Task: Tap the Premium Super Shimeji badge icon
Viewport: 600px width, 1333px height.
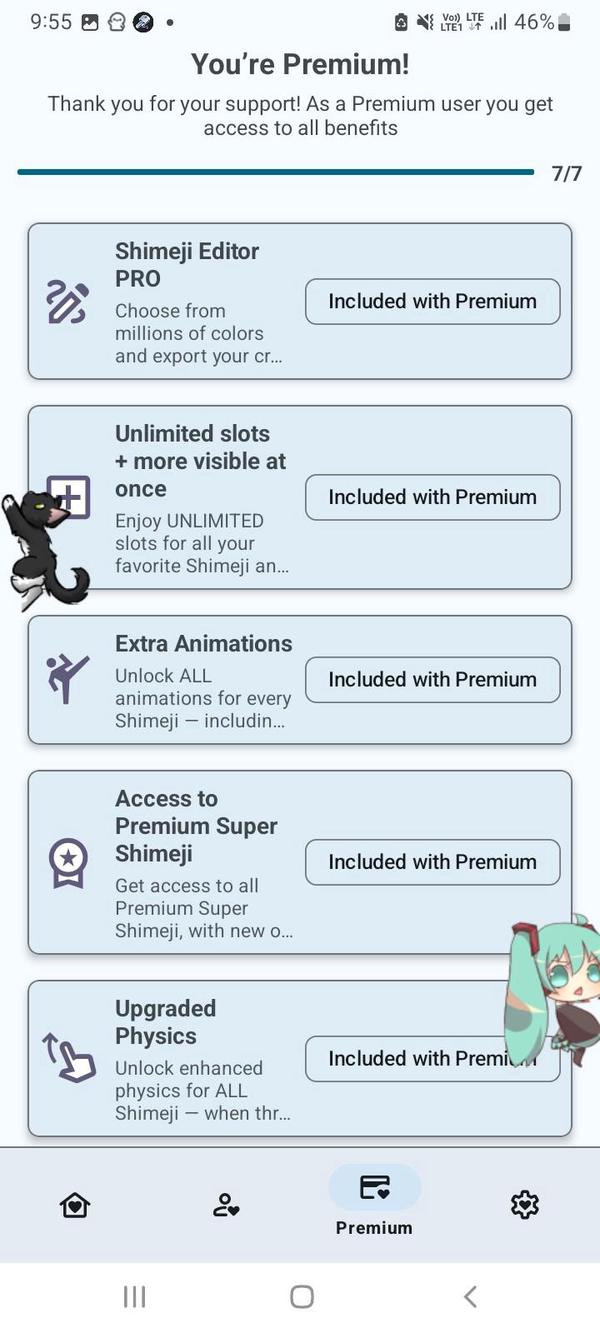Action: tap(68, 862)
